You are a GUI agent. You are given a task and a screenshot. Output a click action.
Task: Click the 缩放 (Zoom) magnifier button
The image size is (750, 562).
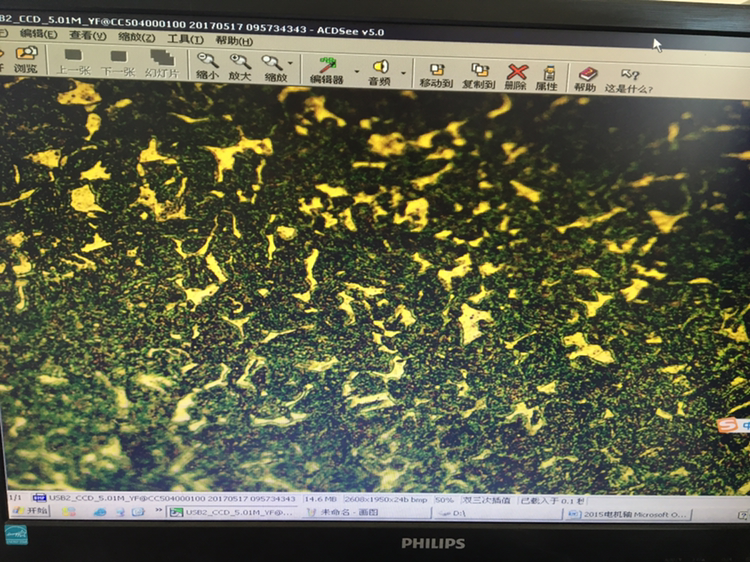(273, 68)
